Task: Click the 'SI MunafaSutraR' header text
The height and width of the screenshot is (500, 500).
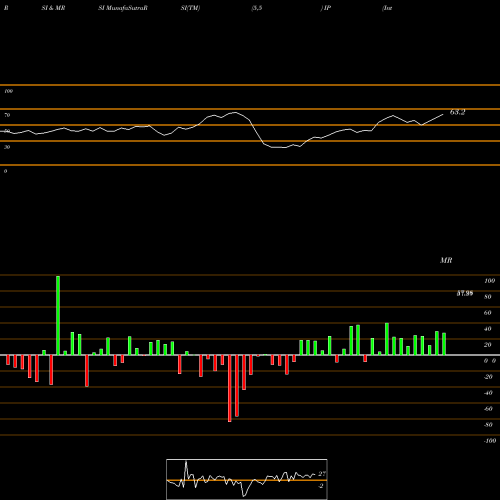Action: pos(123,8)
